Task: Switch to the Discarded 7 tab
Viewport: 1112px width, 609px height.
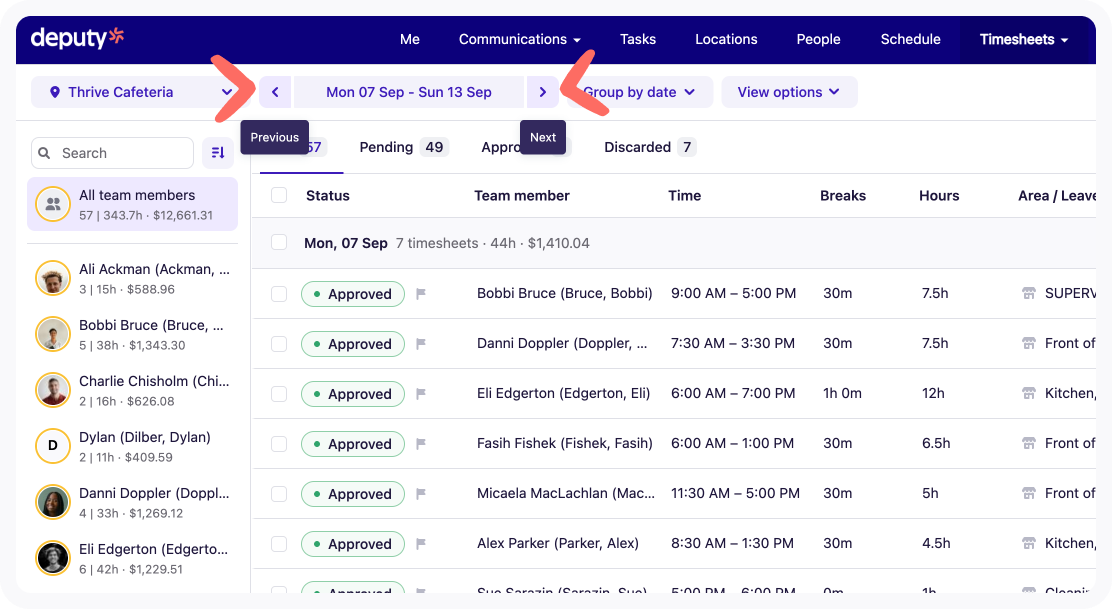Action: pyautogui.click(x=650, y=147)
